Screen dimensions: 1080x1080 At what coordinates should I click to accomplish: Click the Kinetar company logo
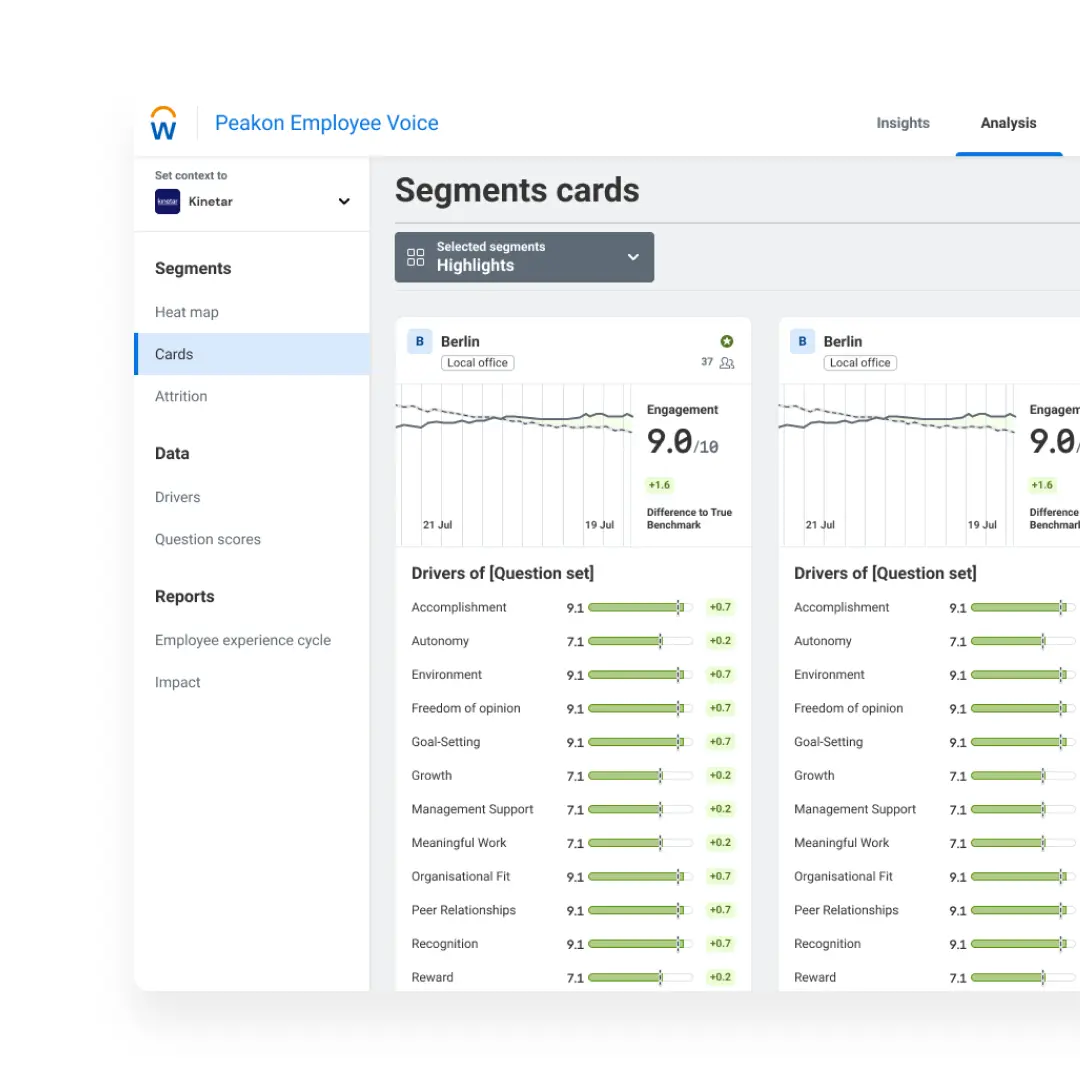tap(167, 201)
